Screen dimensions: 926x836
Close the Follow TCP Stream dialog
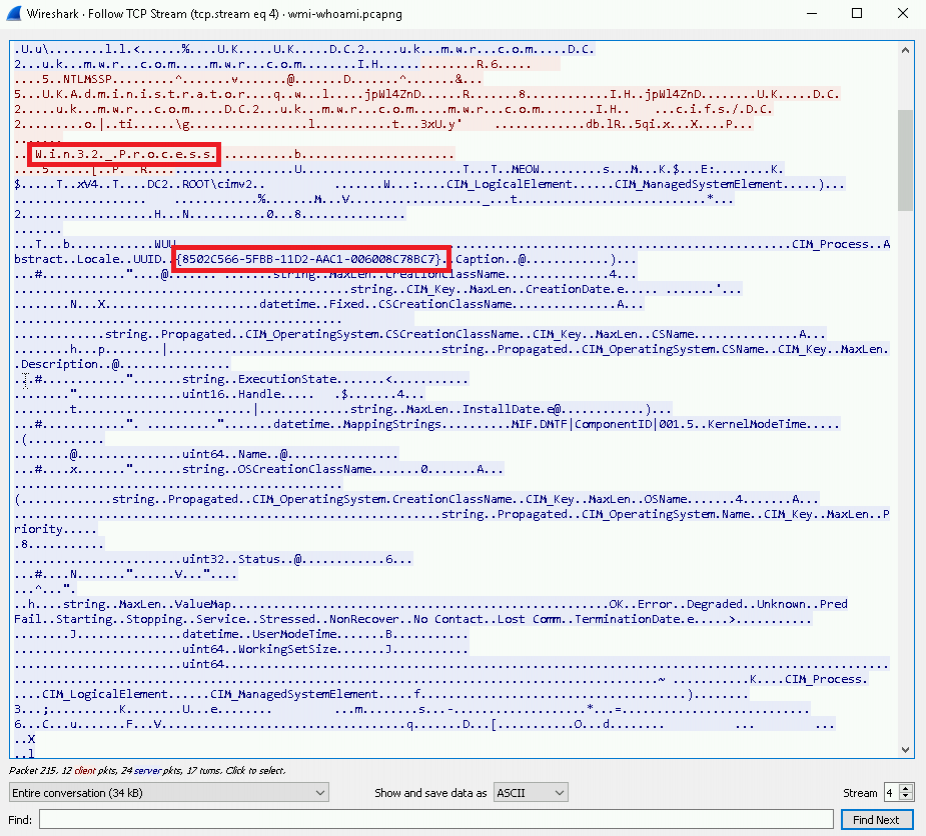[903, 13]
